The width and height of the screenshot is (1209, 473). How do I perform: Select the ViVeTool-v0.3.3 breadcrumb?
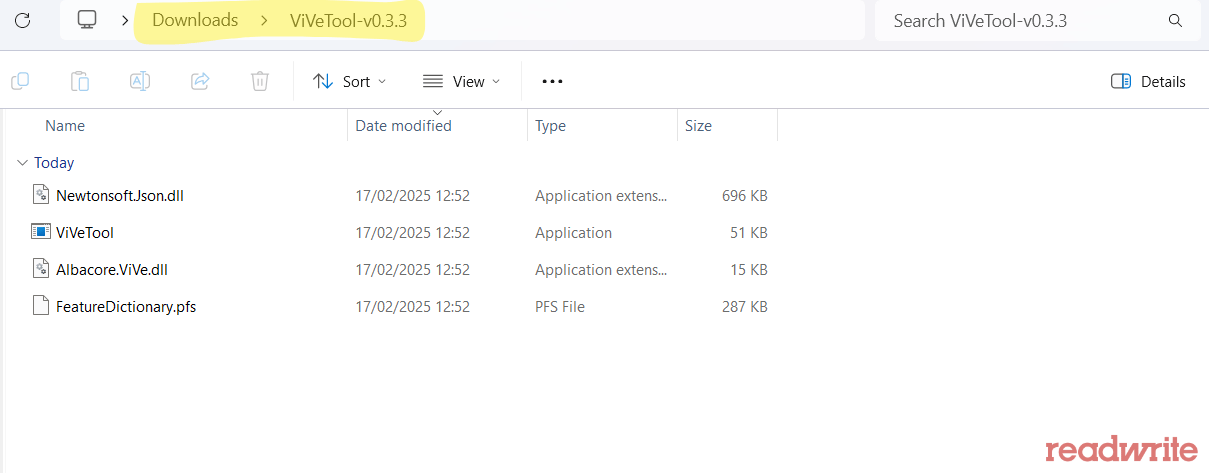coord(349,20)
